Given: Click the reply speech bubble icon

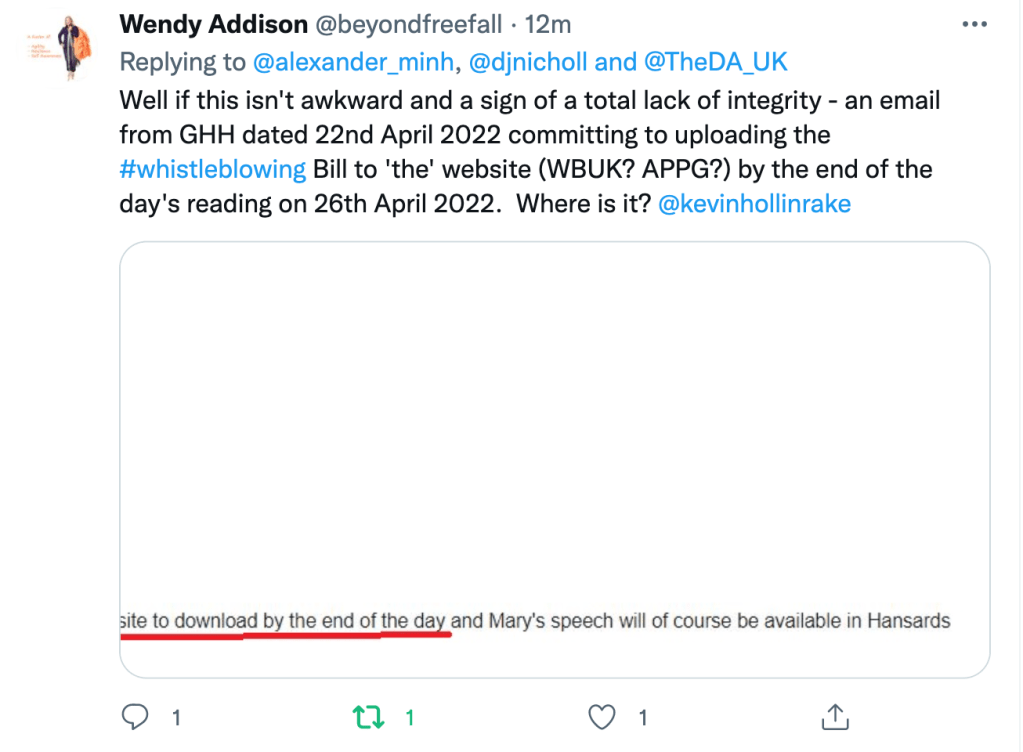Looking at the screenshot, I should point(135,717).
